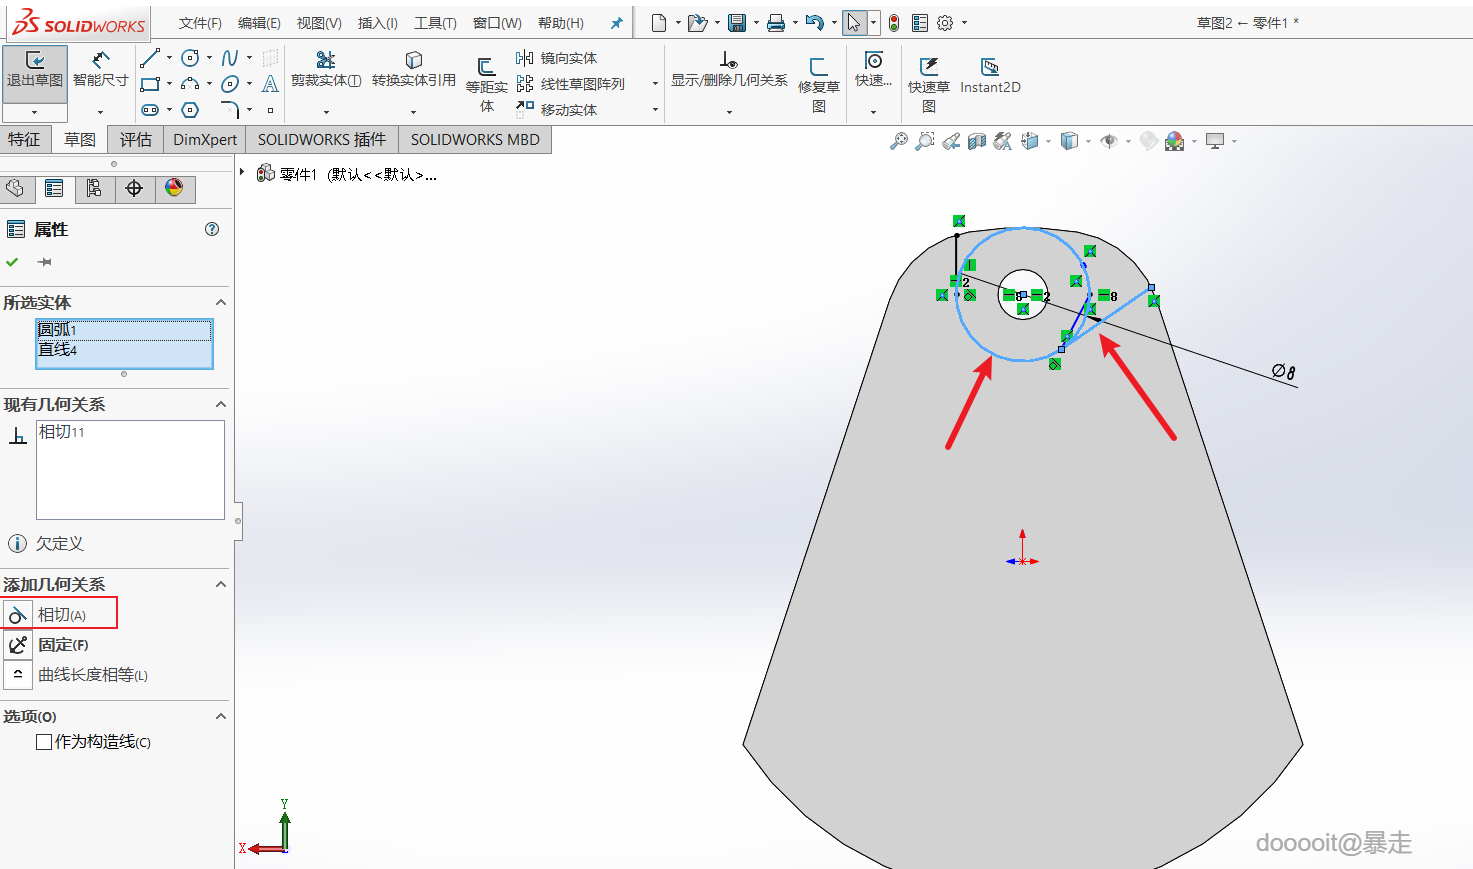
Task: Expand the 零件1 part tree node
Action: coord(242,173)
